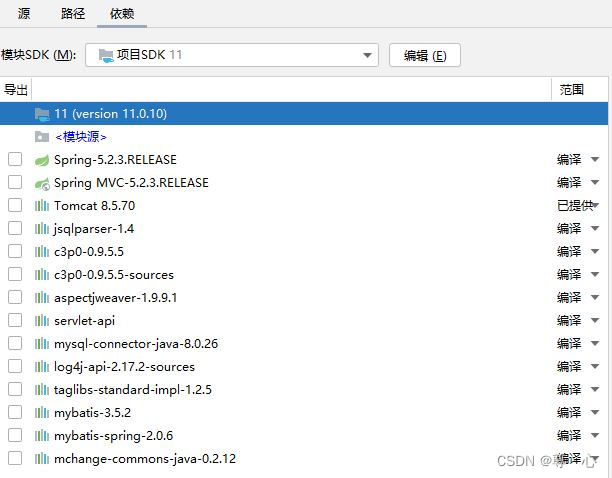Click the module source folder icon

pyautogui.click(x=42, y=137)
